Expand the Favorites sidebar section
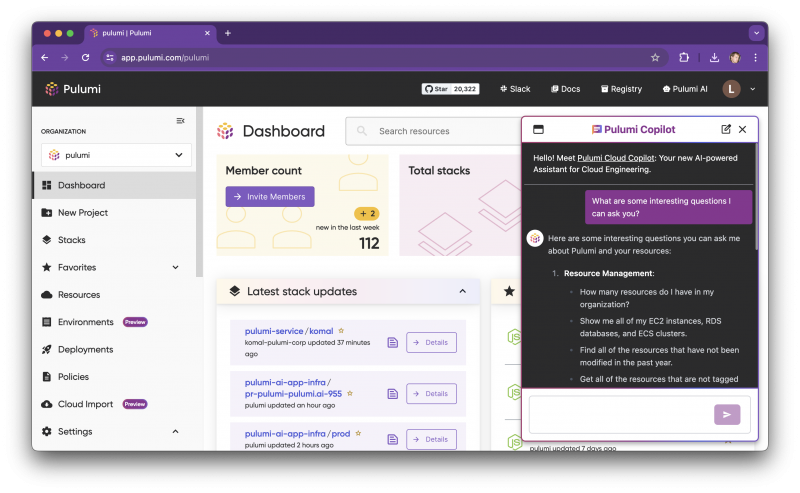This screenshot has height=493, width=800. (x=176, y=267)
